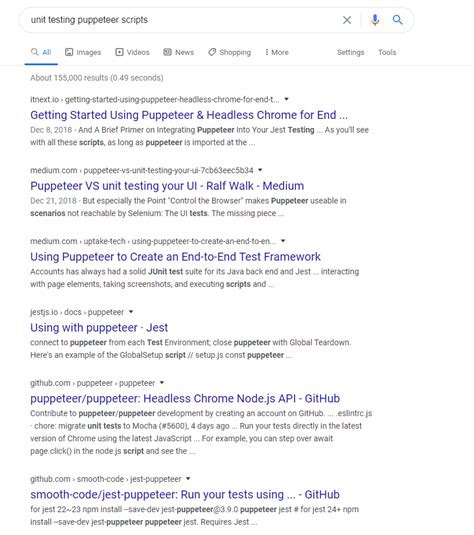Open the News results tab
Screen dimensions: 474x535
(x=178, y=52)
